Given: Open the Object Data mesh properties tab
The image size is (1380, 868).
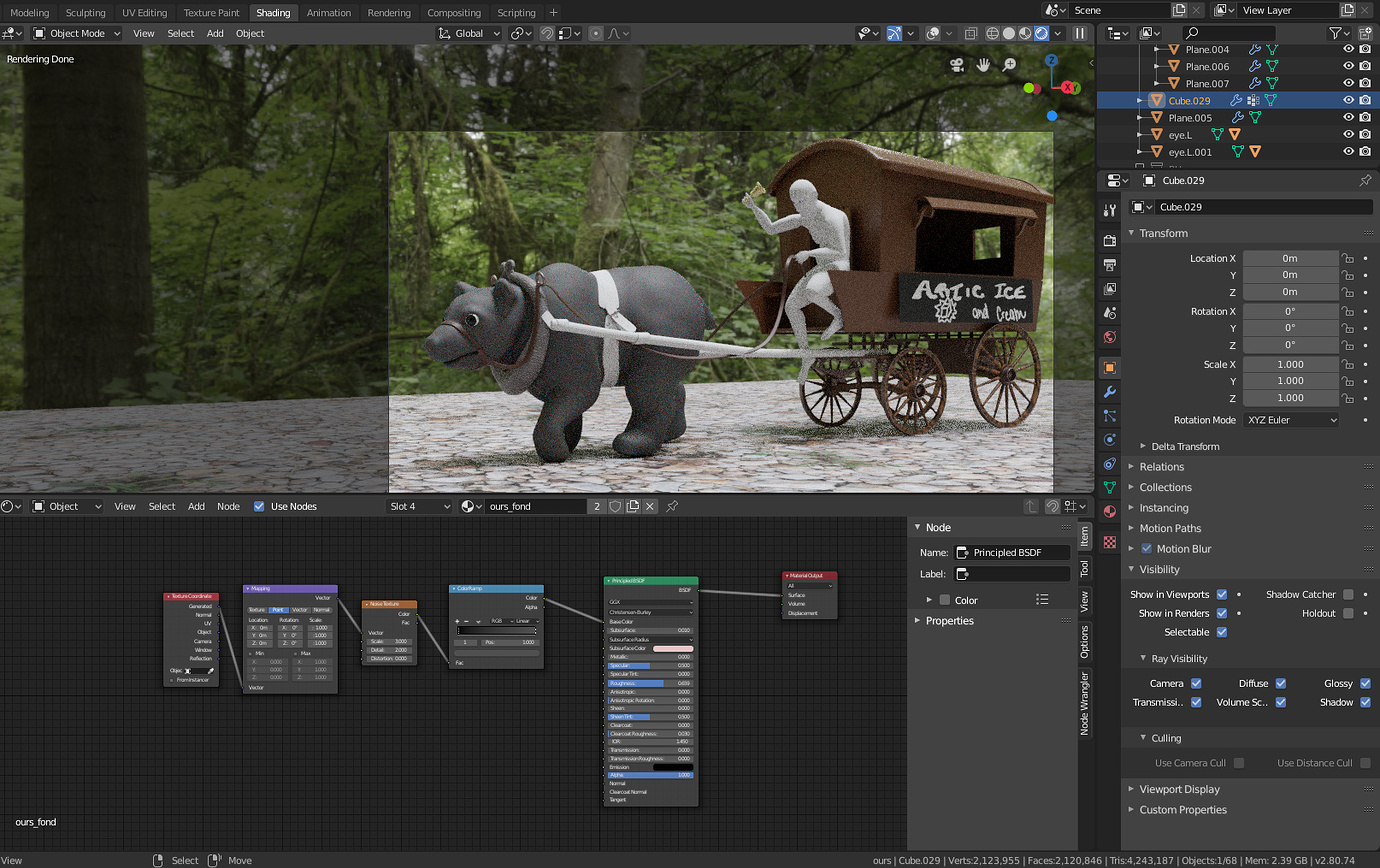Looking at the screenshot, I should [x=1109, y=487].
